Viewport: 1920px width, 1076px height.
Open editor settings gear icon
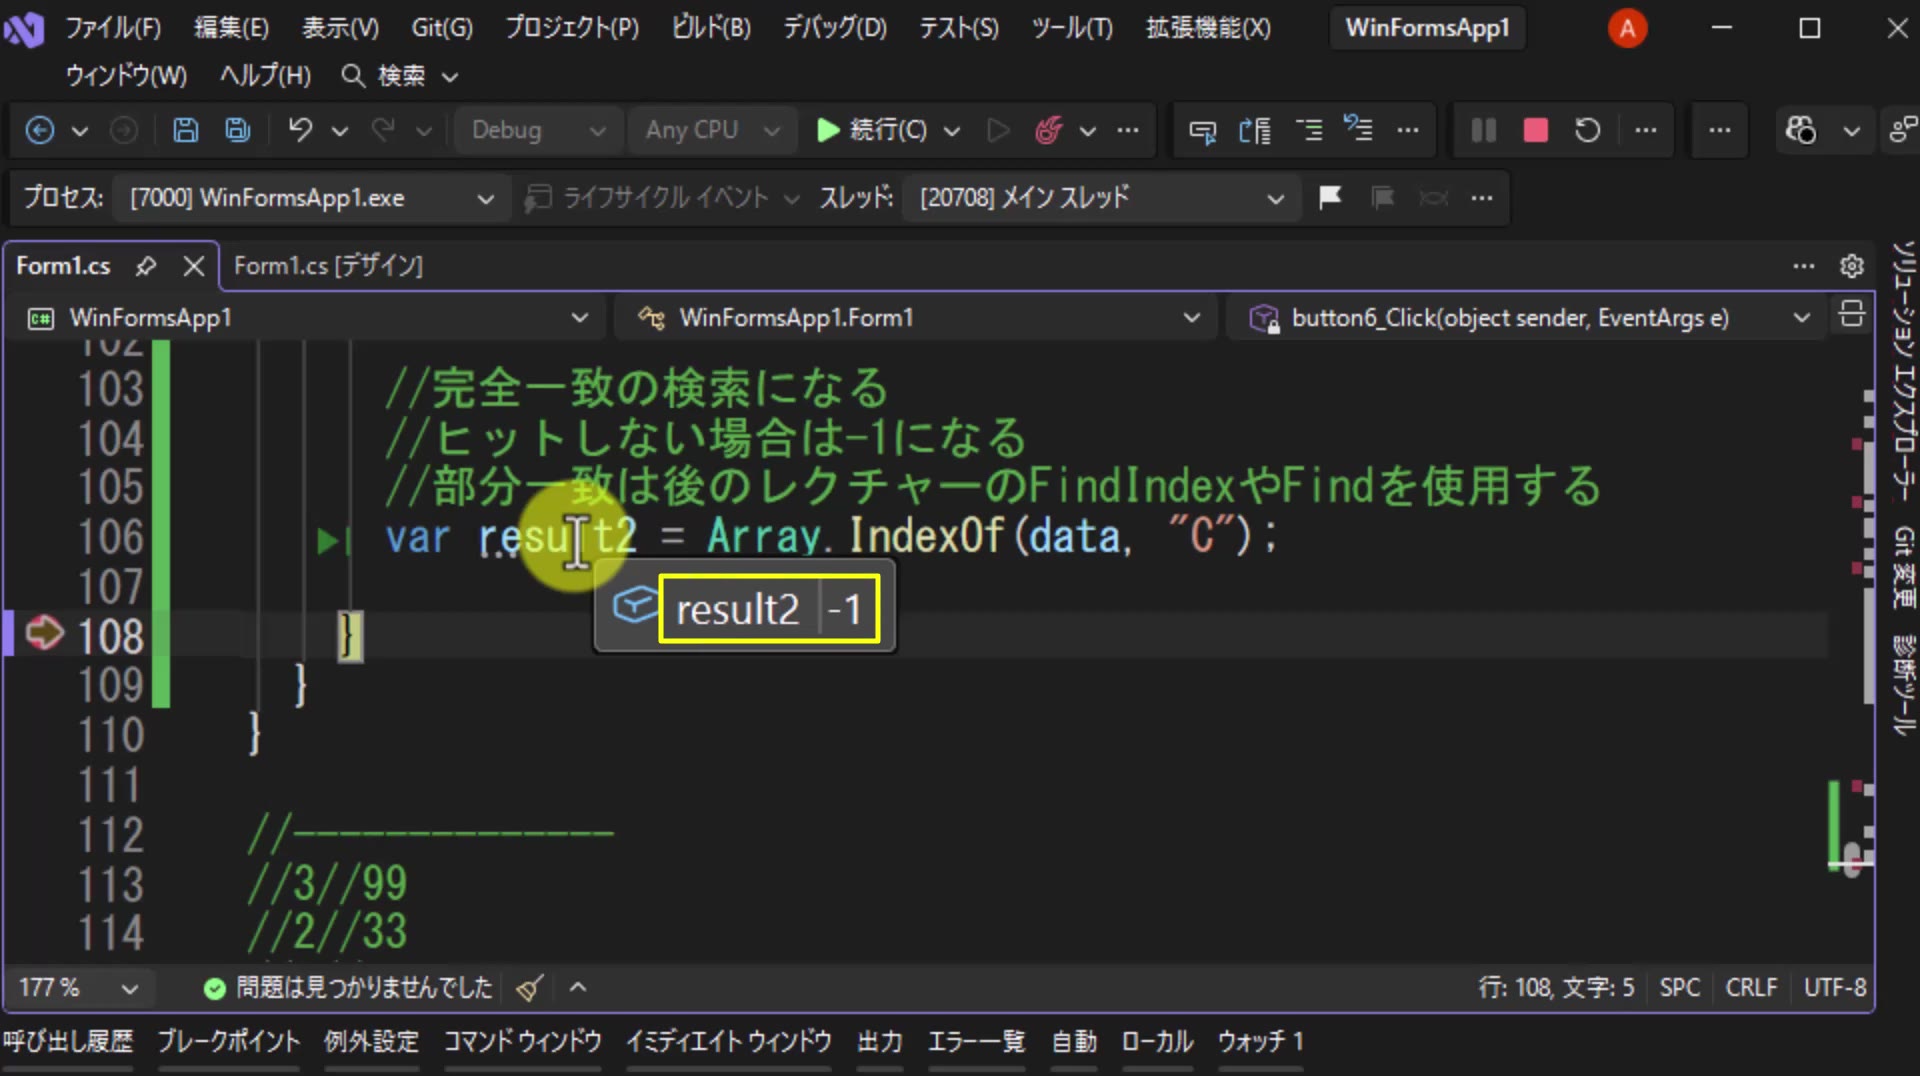coord(1851,266)
